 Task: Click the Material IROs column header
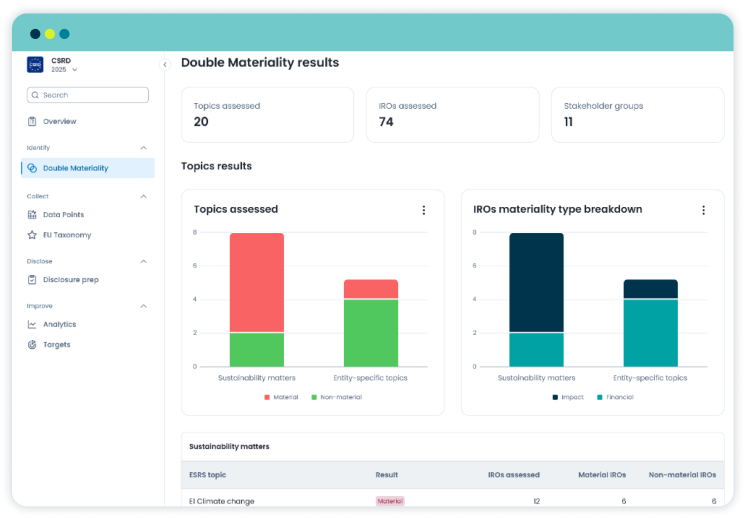pos(602,475)
